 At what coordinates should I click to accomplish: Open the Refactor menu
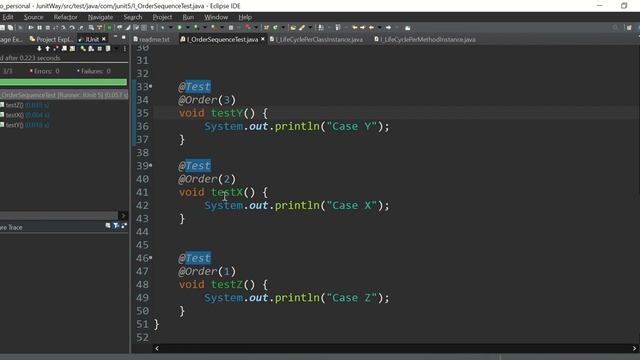pyautogui.click(x=65, y=17)
